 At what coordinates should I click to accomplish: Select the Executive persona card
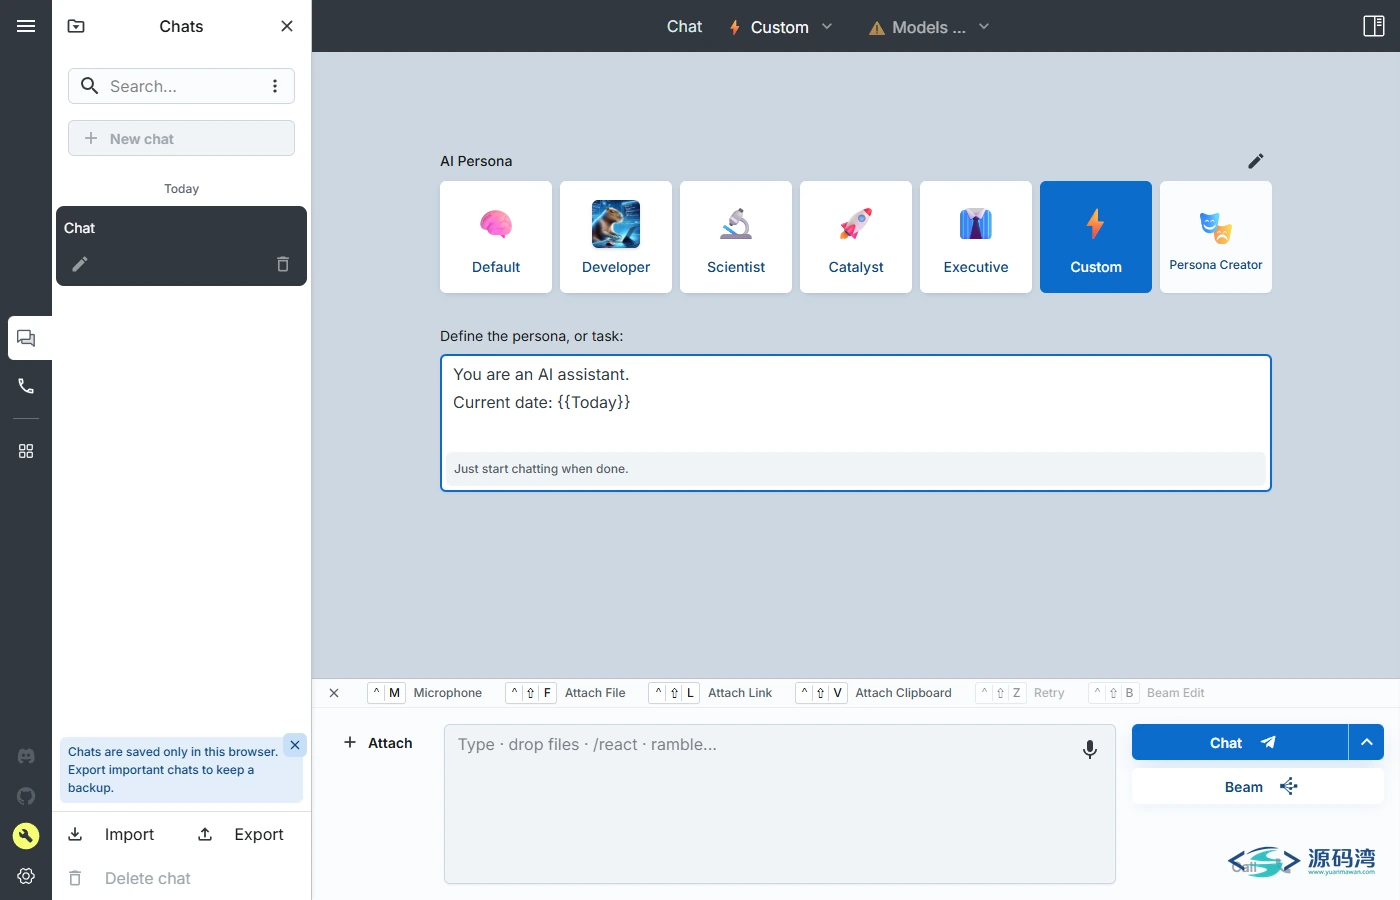[x=976, y=237]
